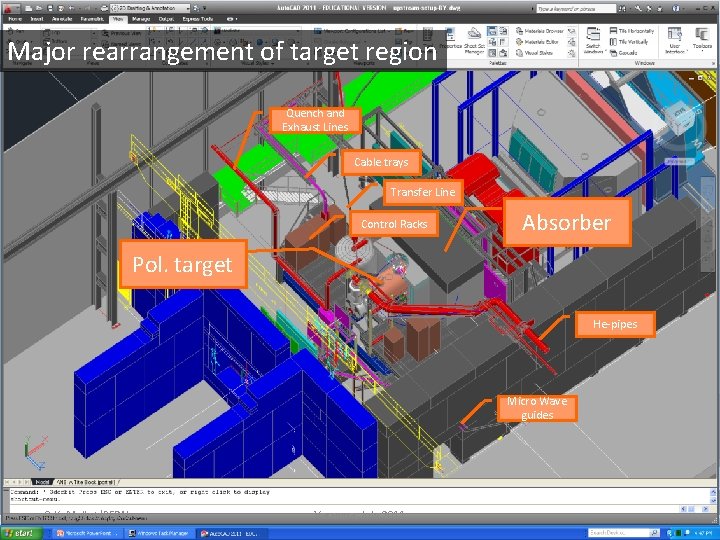Open the Express Tools ribbon tab

click(x=197, y=19)
